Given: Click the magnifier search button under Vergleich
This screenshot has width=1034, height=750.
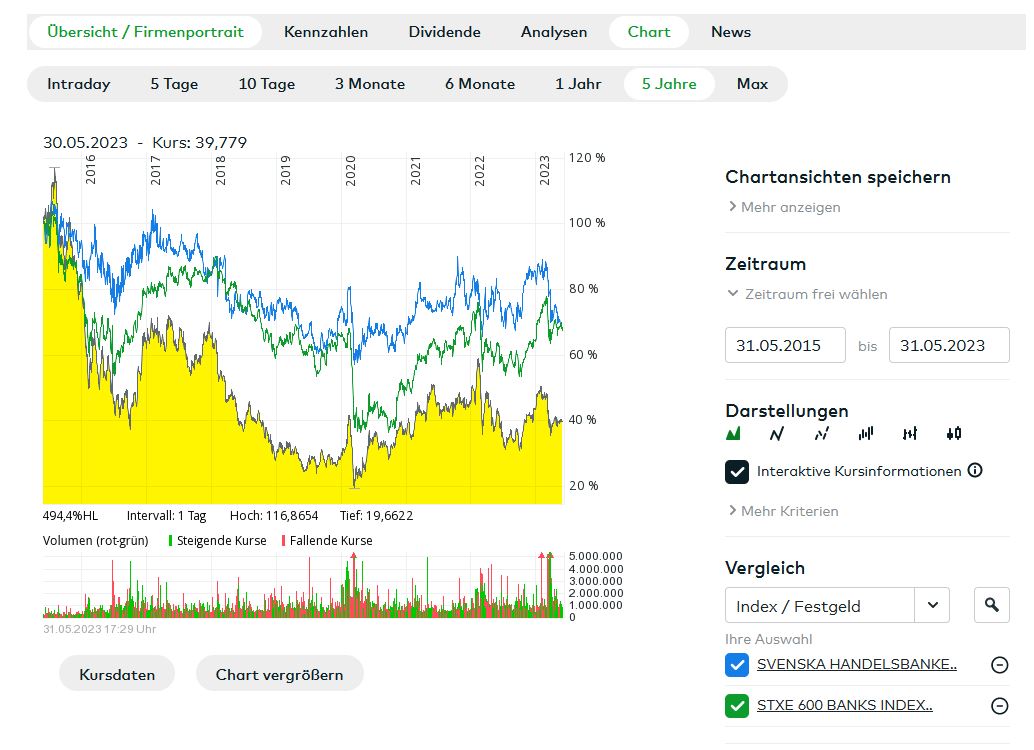Looking at the screenshot, I should [991, 605].
